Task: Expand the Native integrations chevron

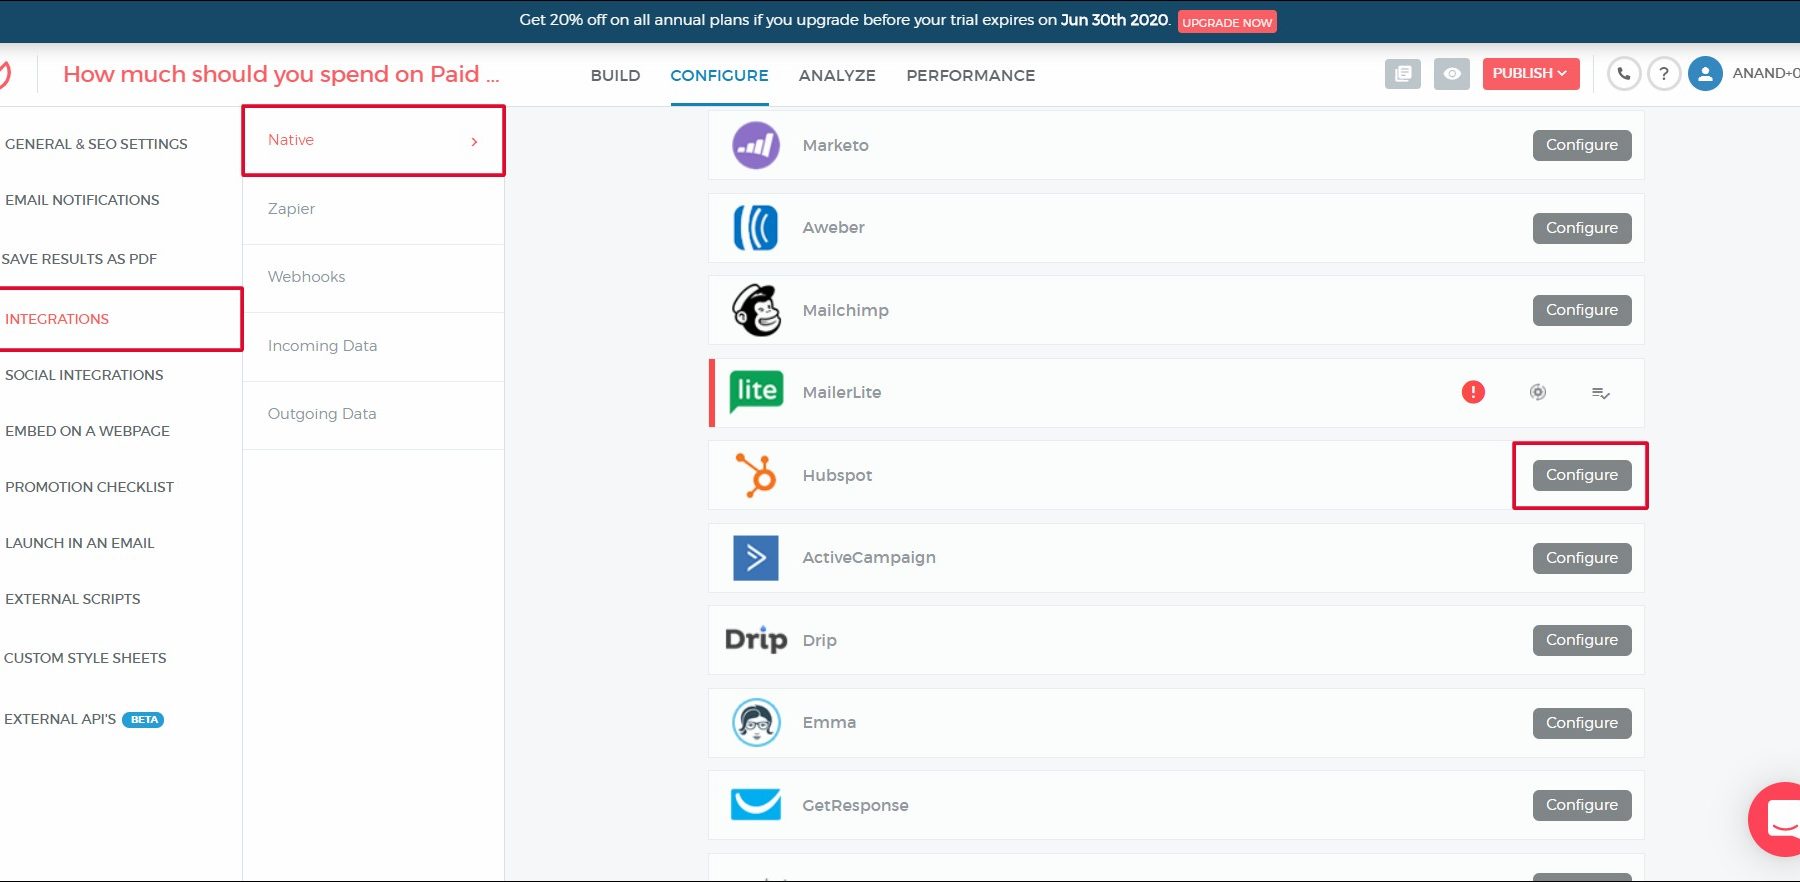Action: [474, 142]
